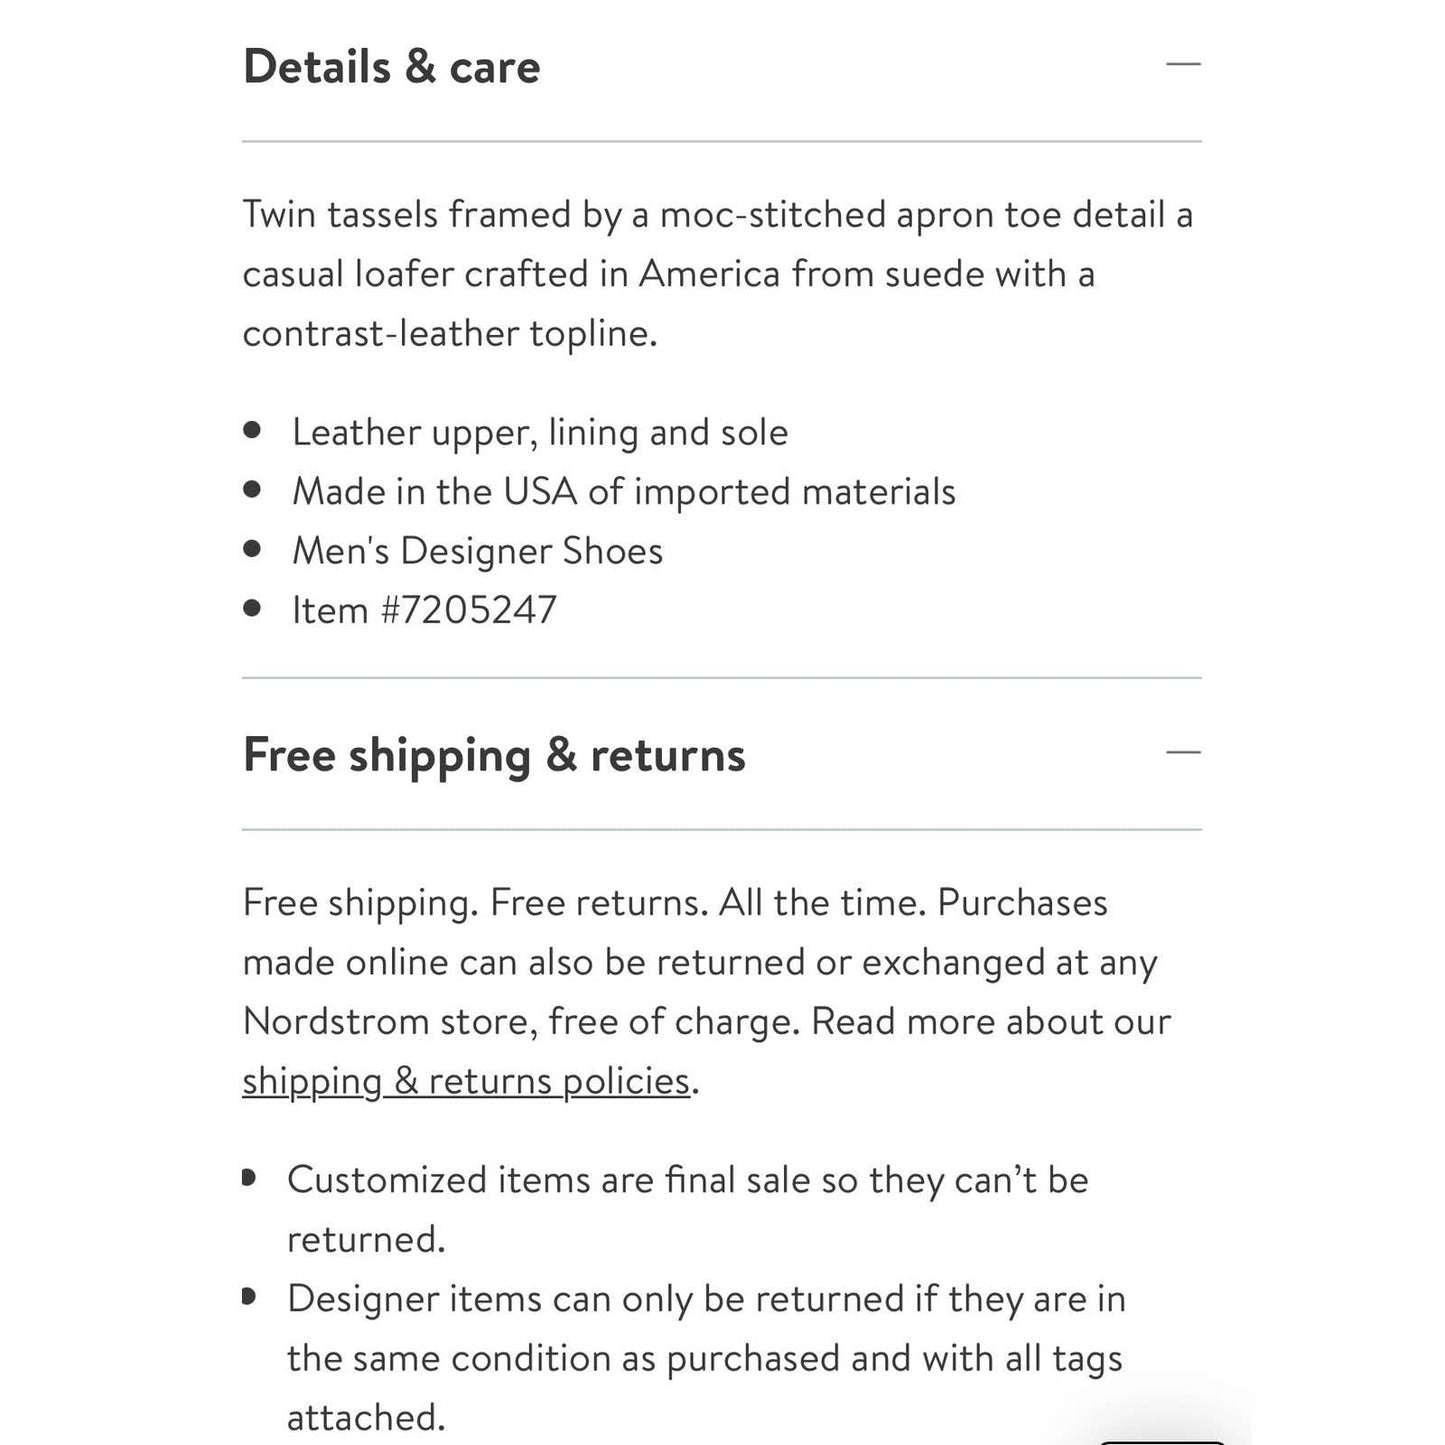This screenshot has height=1445, width=1445.
Task: Click the Twin tassels product description paragraph
Action: 717,274
